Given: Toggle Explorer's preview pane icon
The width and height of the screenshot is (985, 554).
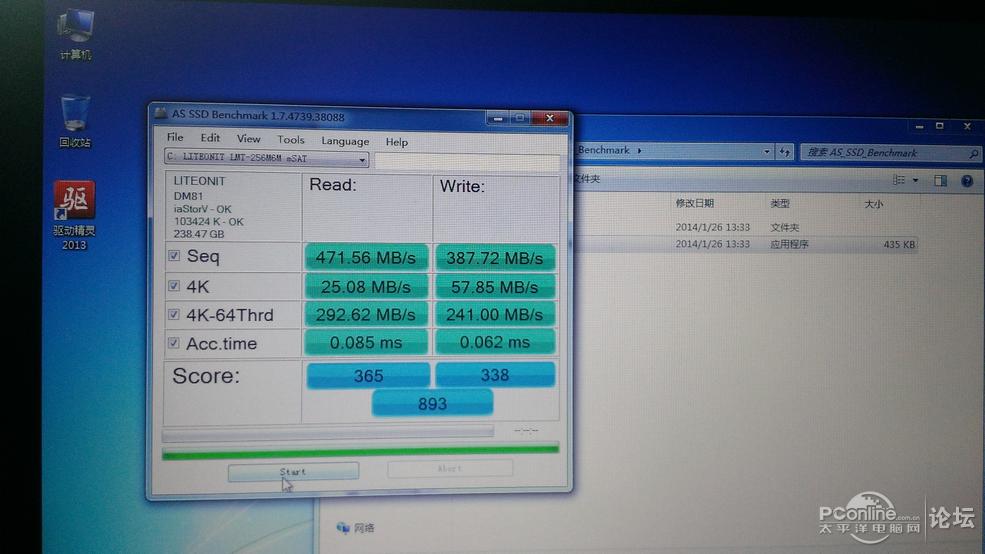Looking at the screenshot, I should pos(940,181).
